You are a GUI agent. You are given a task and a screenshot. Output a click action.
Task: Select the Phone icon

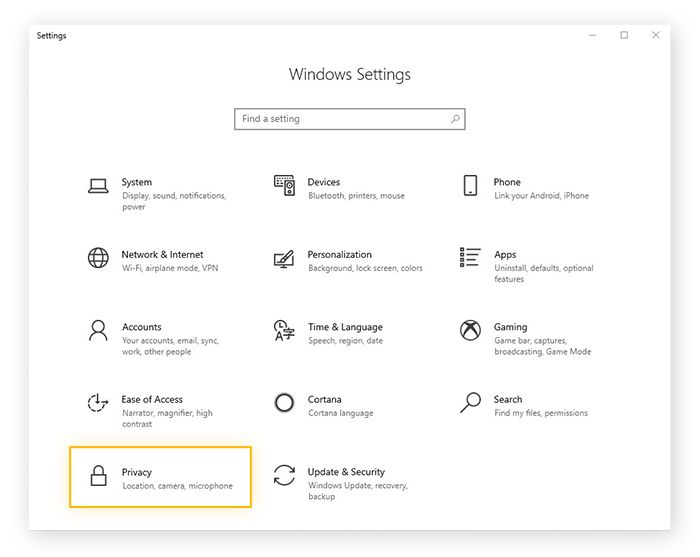[470, 185]
